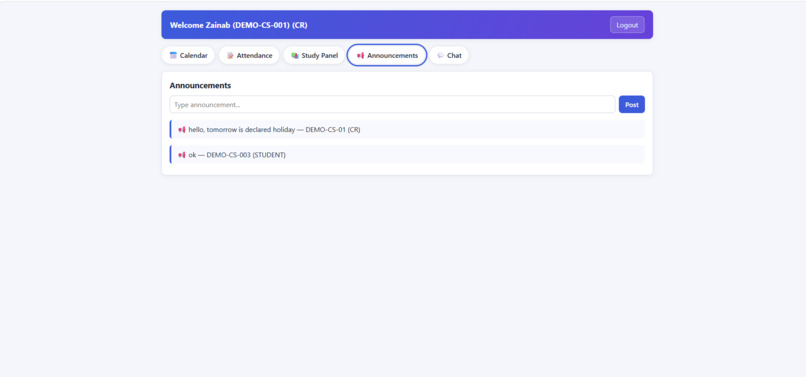Click the Logout button

point(627,25)
